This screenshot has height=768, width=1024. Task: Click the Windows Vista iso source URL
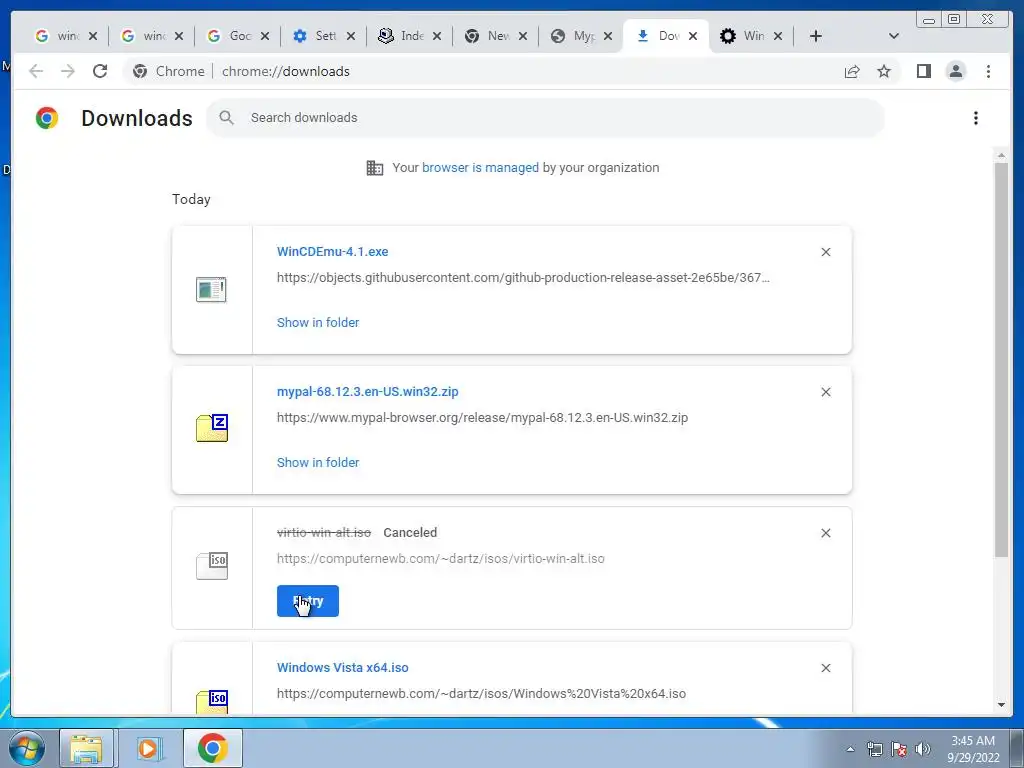pos(481,694)
